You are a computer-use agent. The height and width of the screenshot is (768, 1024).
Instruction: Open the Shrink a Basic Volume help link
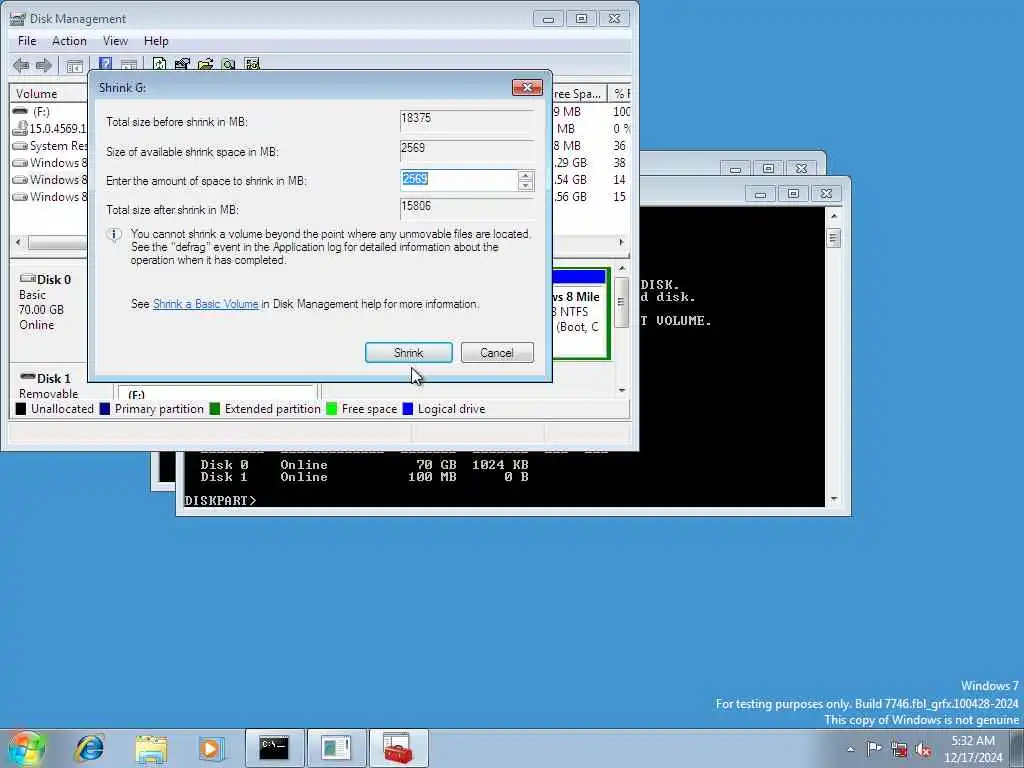coord(205,304)
